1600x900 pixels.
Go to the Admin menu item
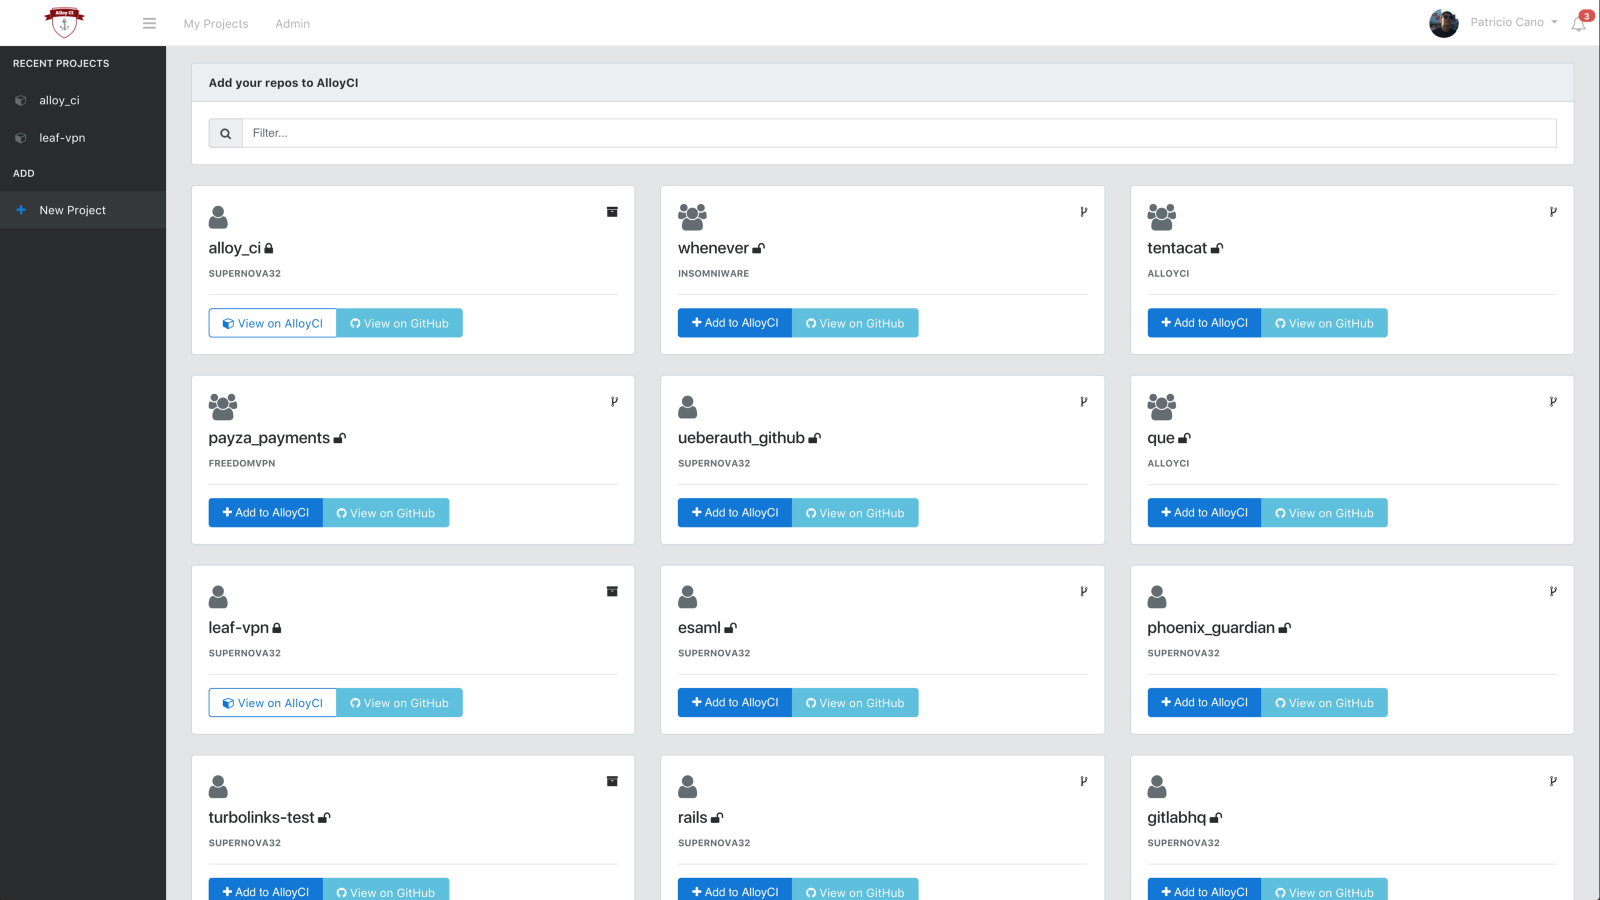pyautogui.click(x=292, y=24)
